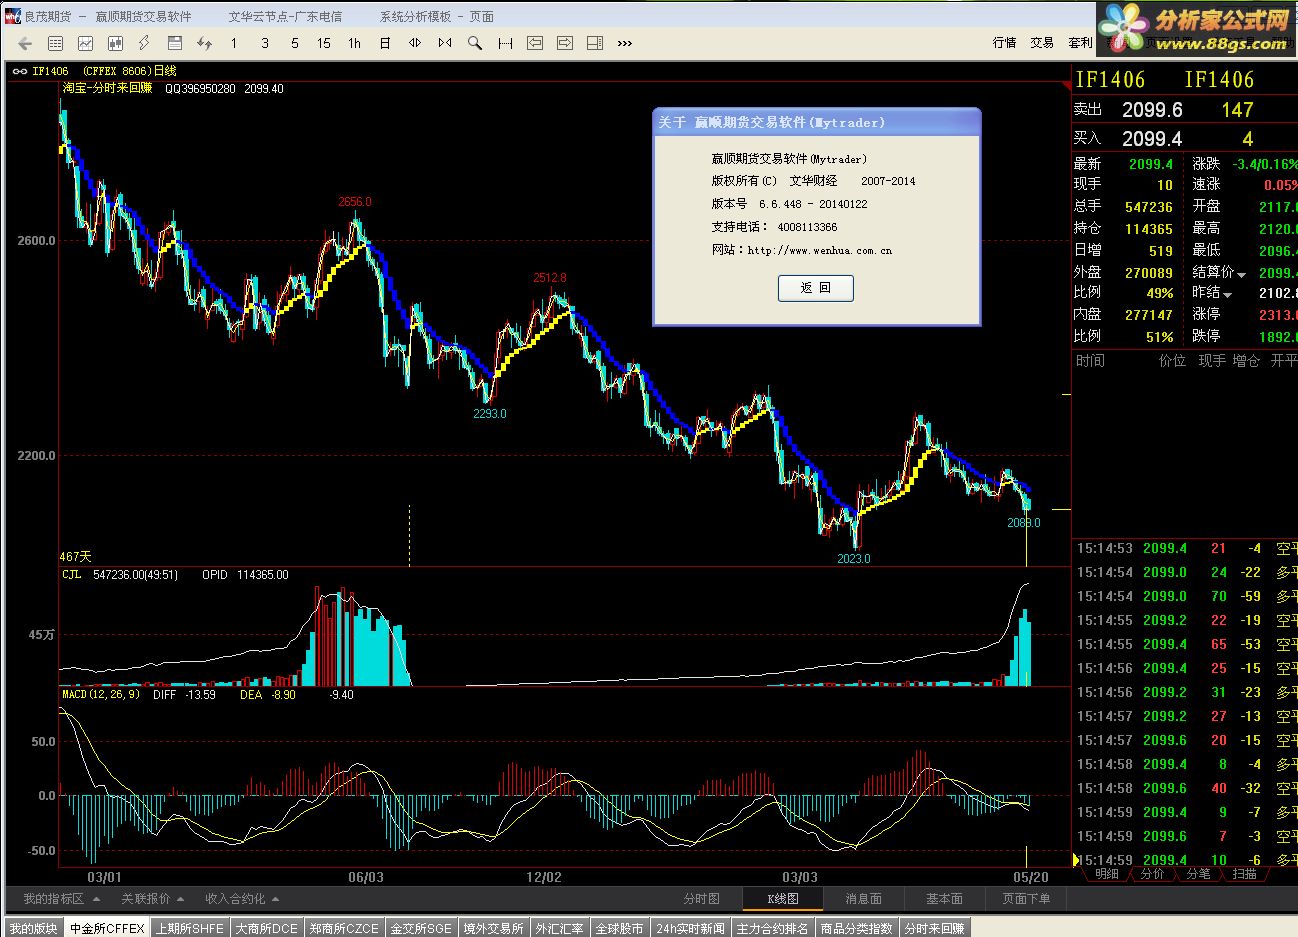Click the 淘宝-分时来回赚 indicator label
This screenshot has height=937, width=1298.
[108, 88]
